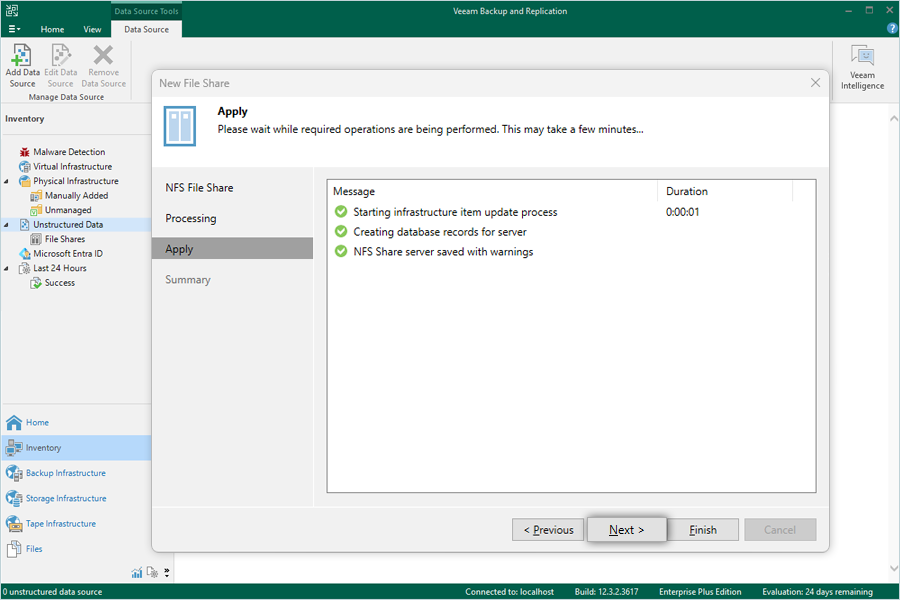Open the Backup Infrastructure view icon
The width and height of the screenshot is (900, 600).
click(x=14, y=473)
